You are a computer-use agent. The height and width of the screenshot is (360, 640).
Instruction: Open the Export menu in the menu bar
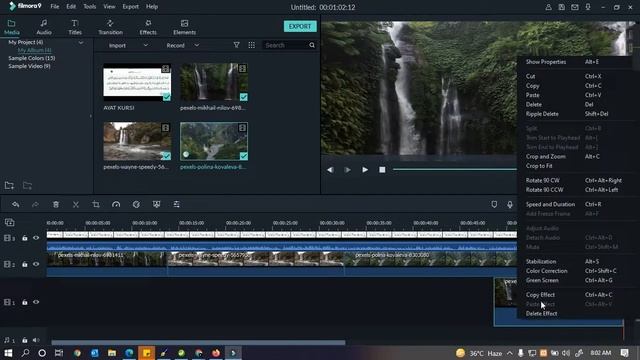131,7
